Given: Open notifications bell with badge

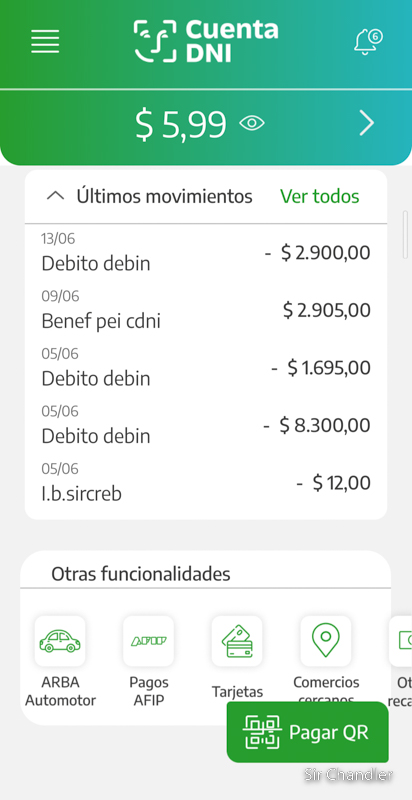Looking at the screenshot, I should click(x=368, y=41).
